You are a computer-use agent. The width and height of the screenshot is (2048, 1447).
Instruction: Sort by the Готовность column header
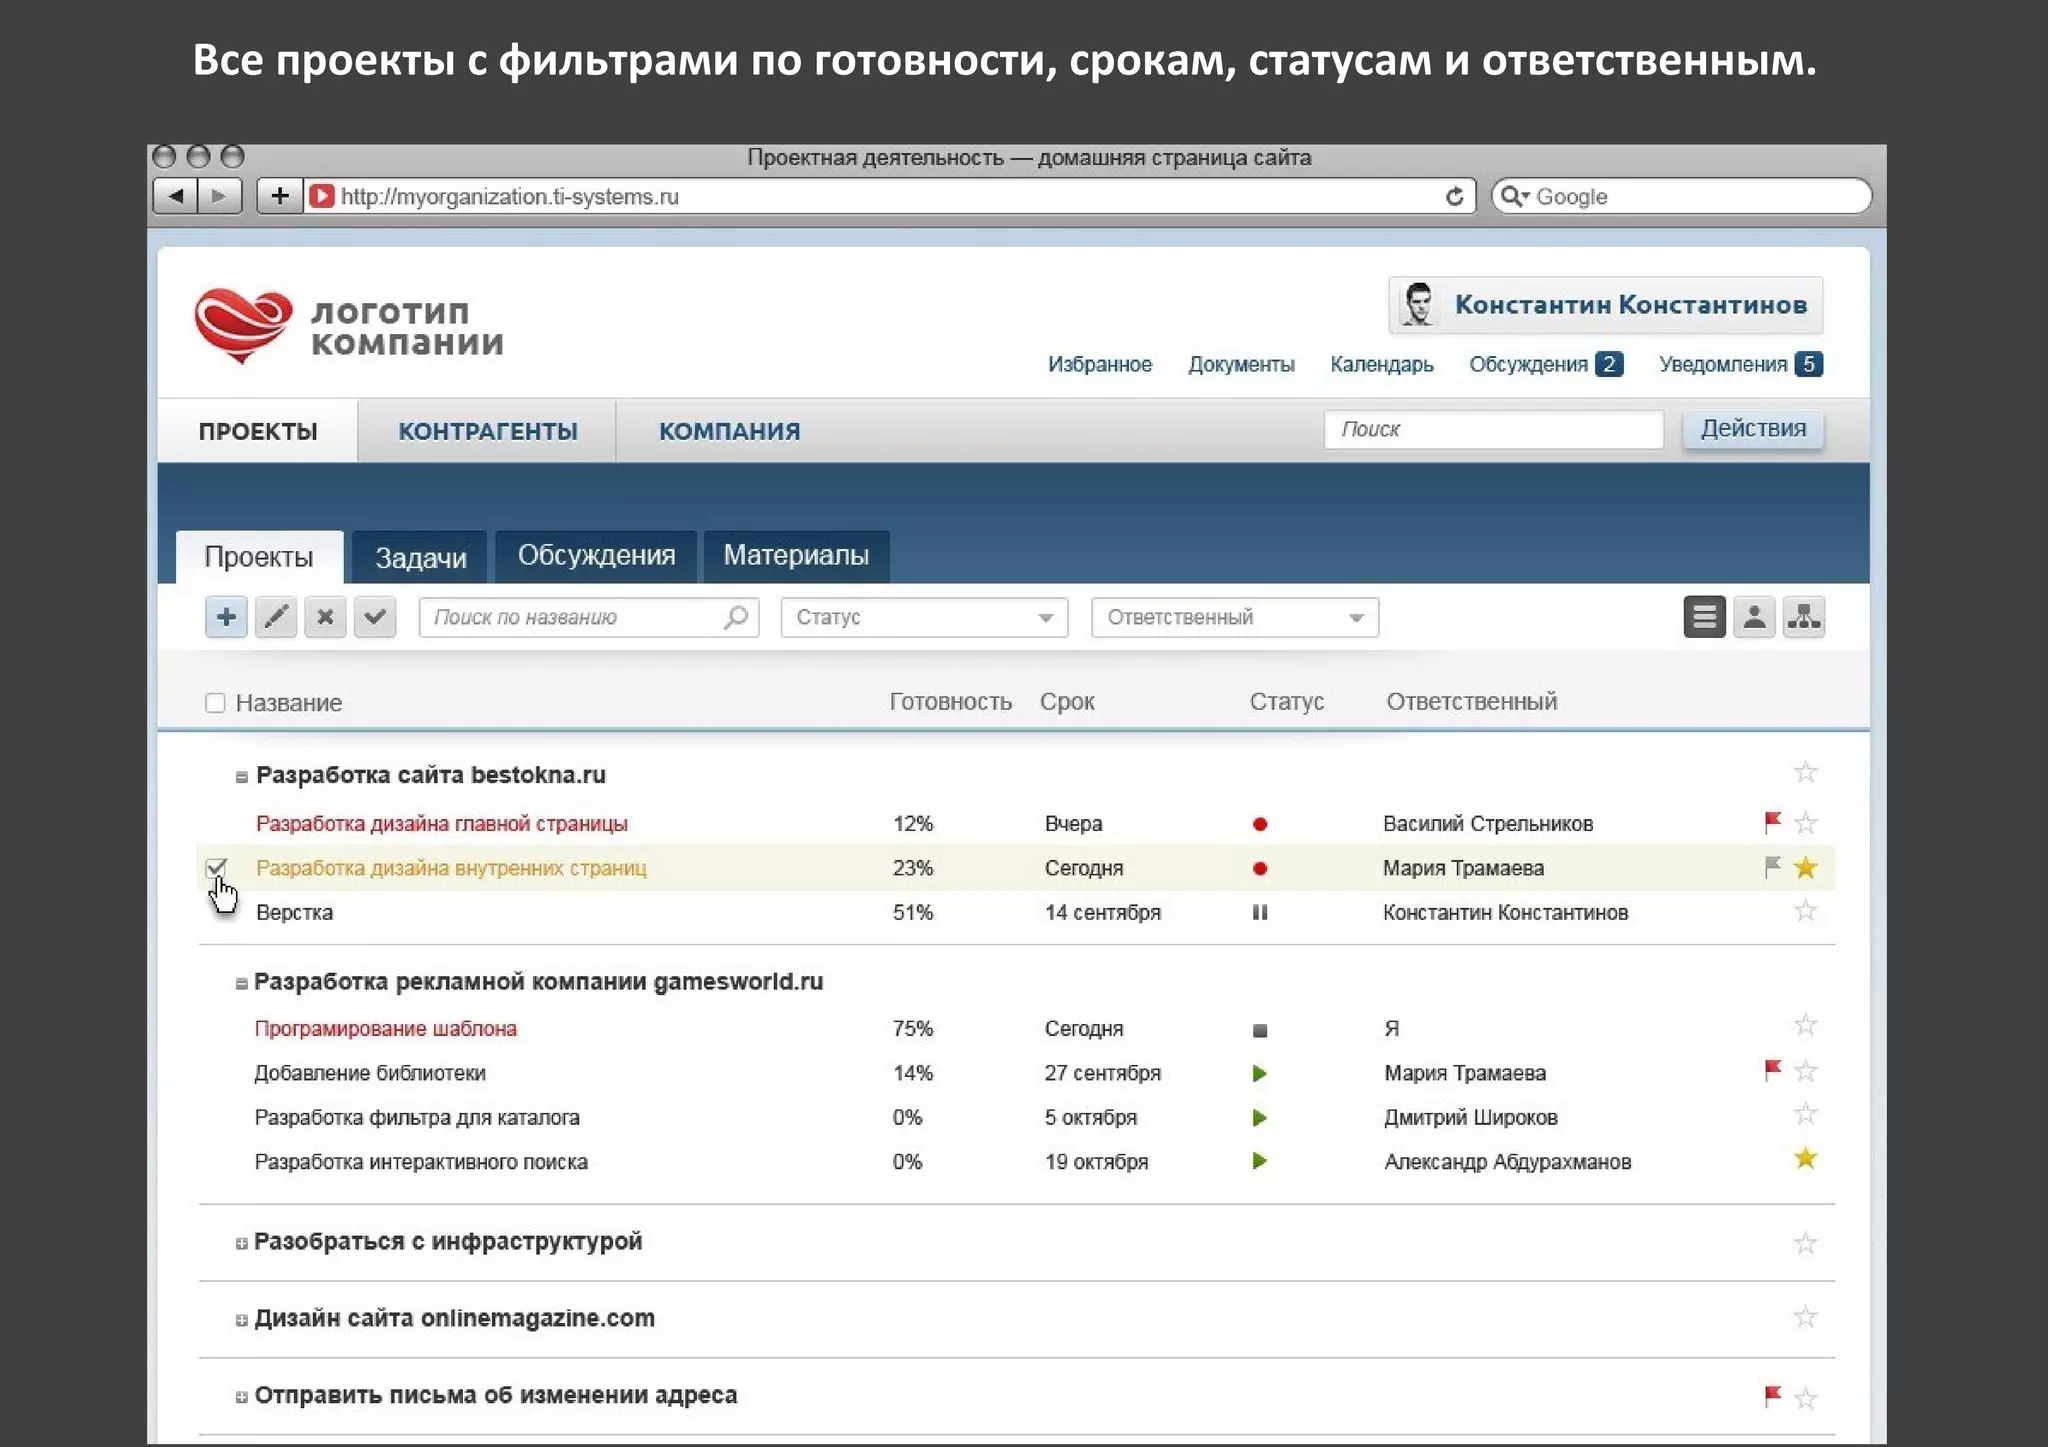950,702
